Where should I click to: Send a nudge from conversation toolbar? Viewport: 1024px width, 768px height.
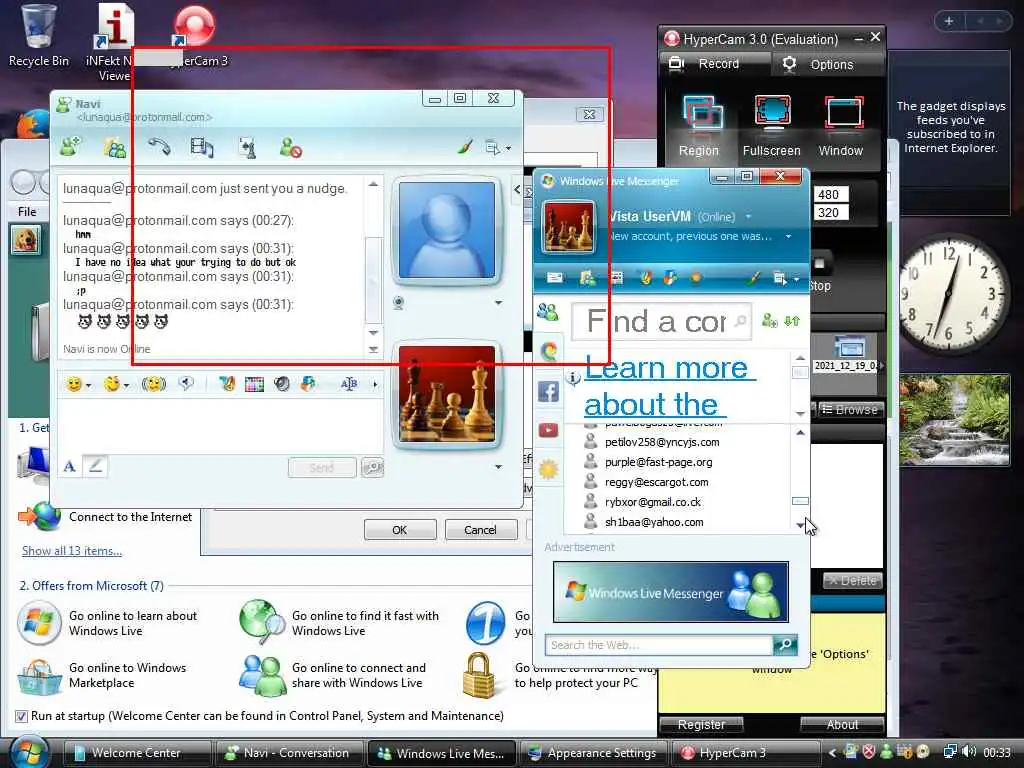(154, 384)
